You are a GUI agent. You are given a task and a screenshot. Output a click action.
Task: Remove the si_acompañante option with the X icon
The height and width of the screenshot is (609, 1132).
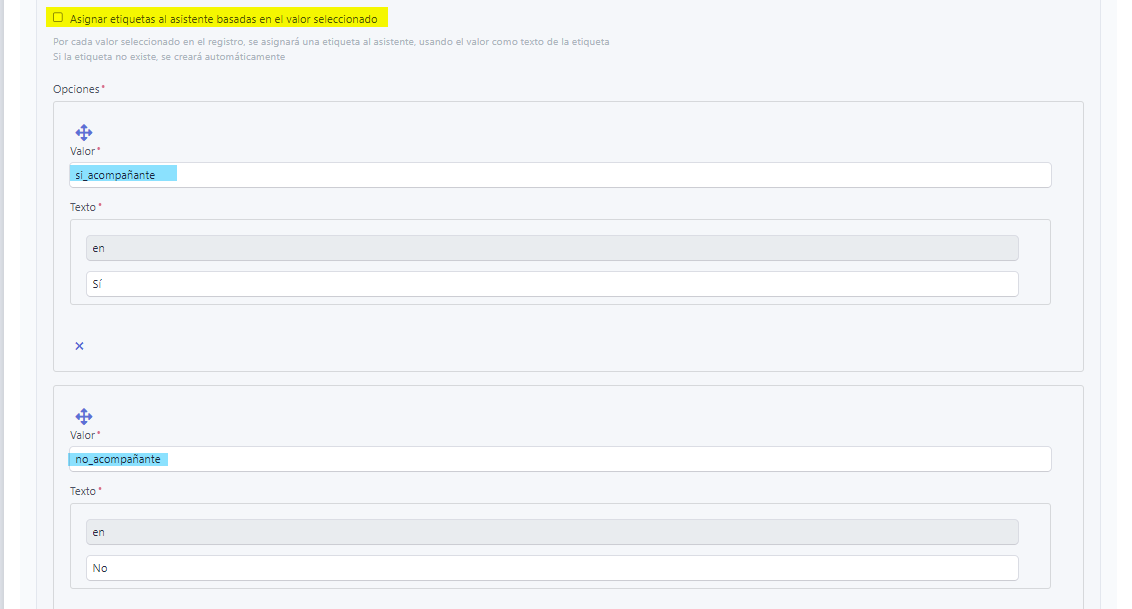coord(79,346)
